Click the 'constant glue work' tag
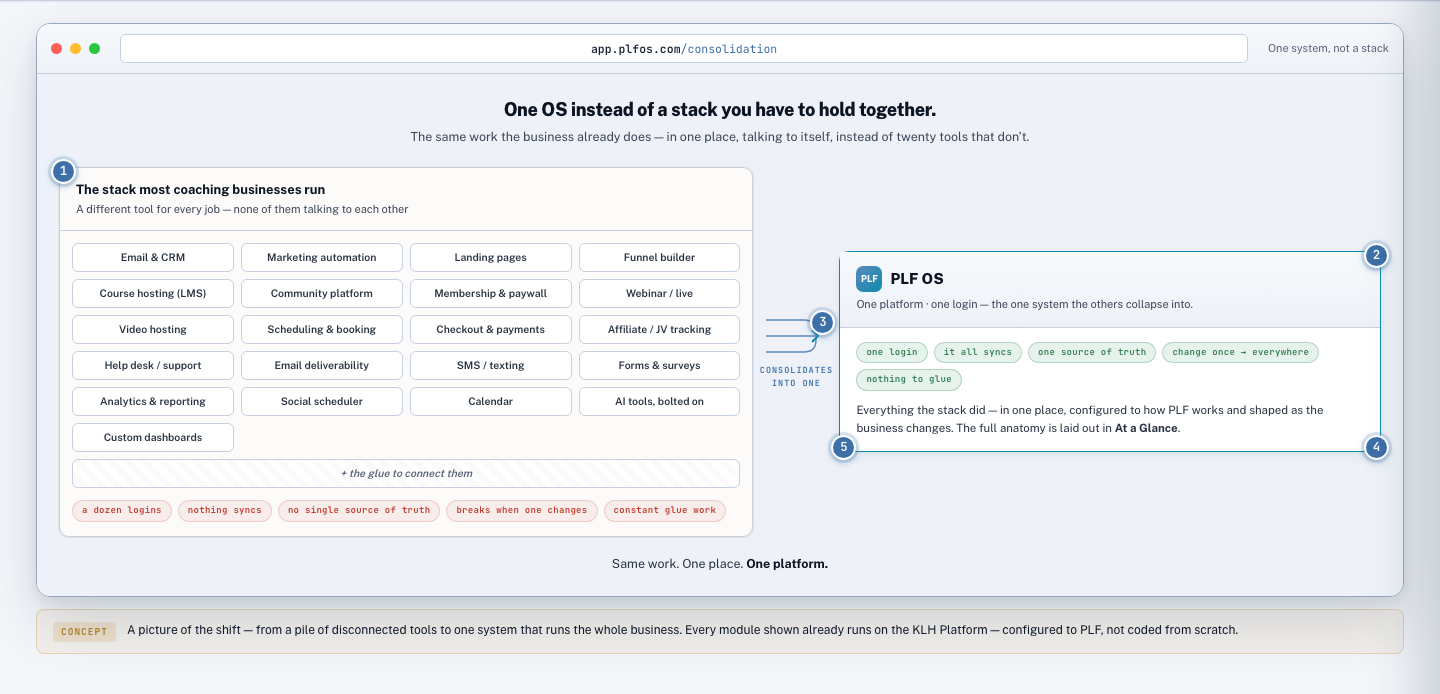Image resolution: width=1440 pixels, height=694 pixels. point(665,510)
